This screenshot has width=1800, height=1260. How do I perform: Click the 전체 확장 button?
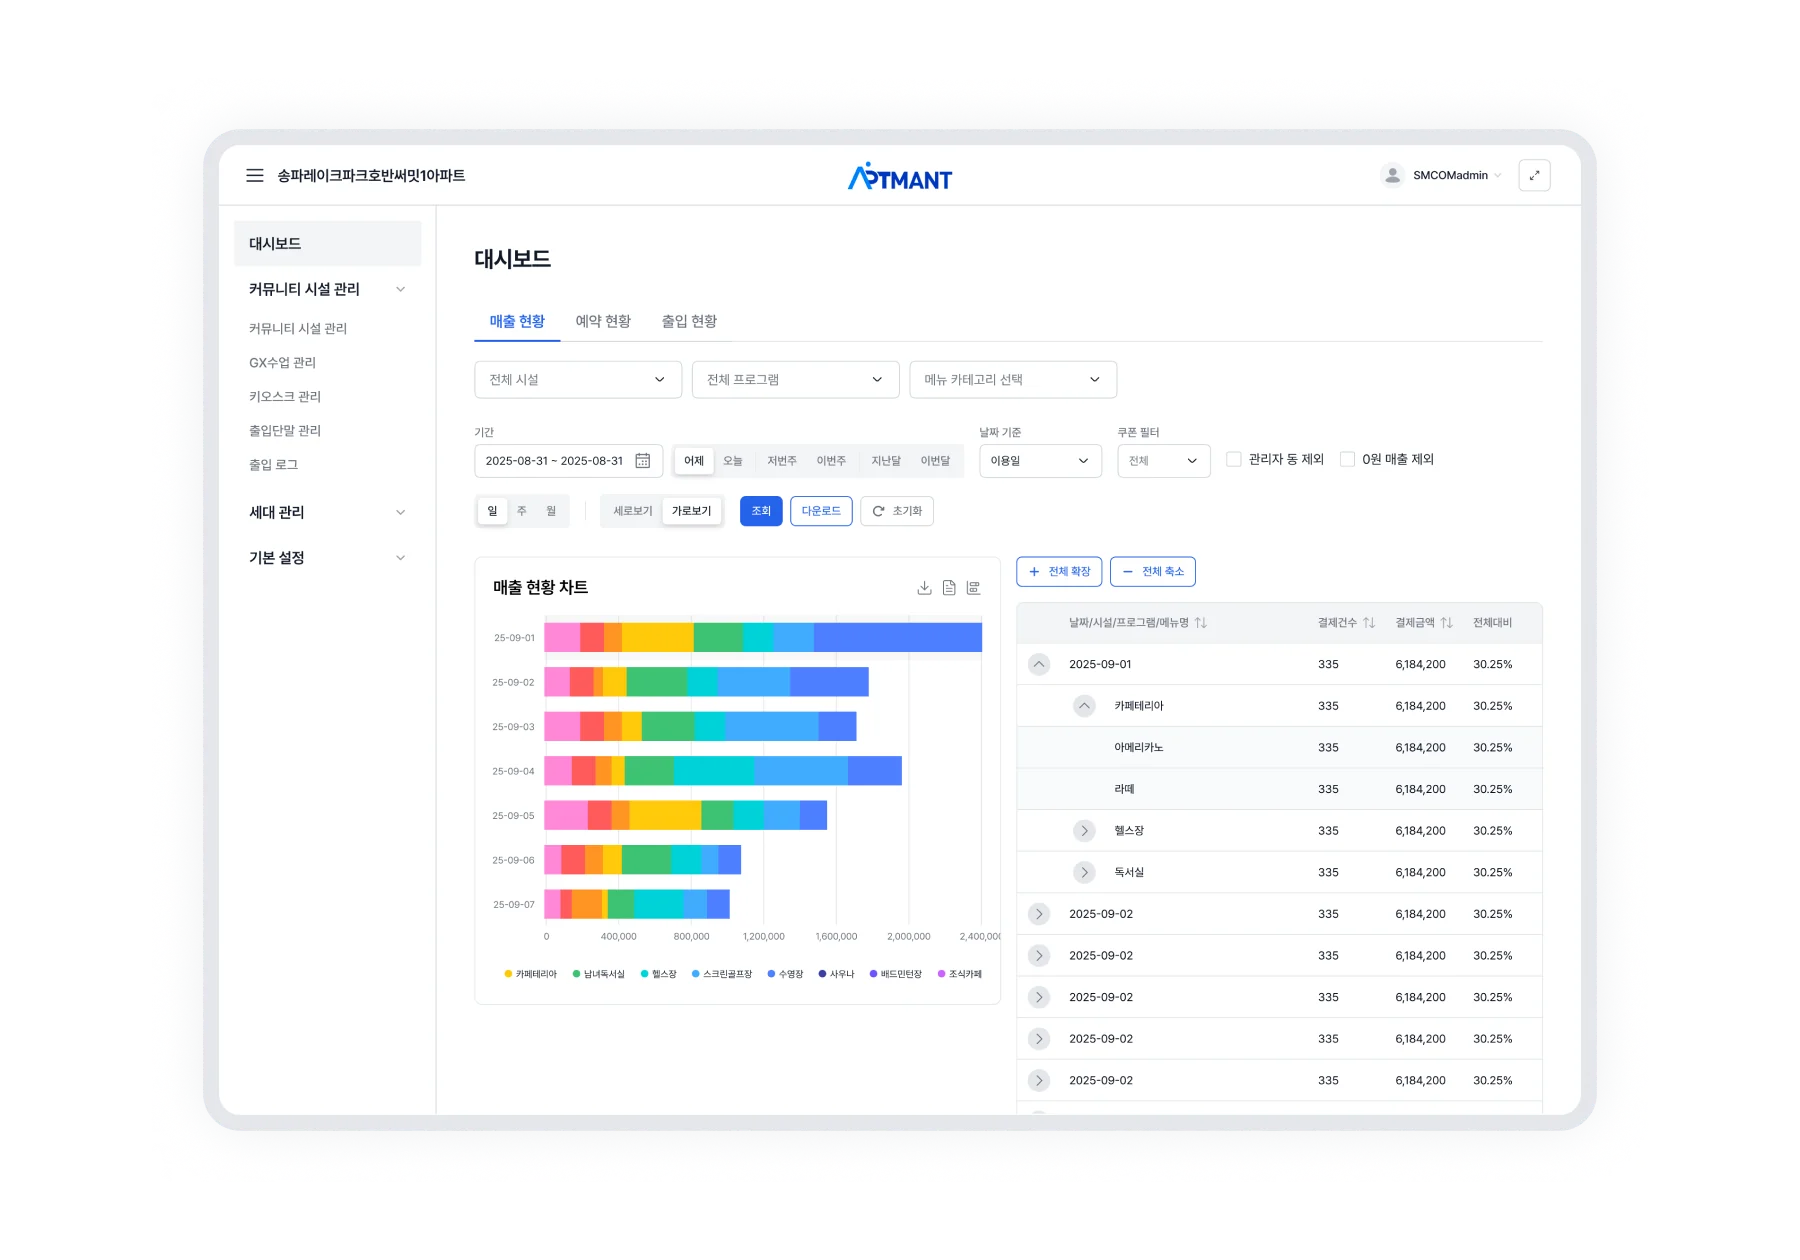(x=1059, y=572)
